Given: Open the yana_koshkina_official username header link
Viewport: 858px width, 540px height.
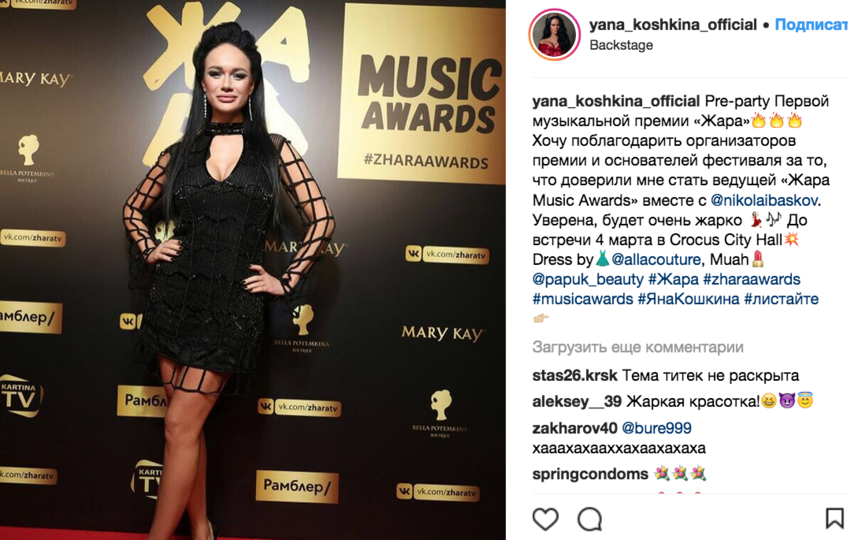Looking at the screenshot, I should click(673, 25).
